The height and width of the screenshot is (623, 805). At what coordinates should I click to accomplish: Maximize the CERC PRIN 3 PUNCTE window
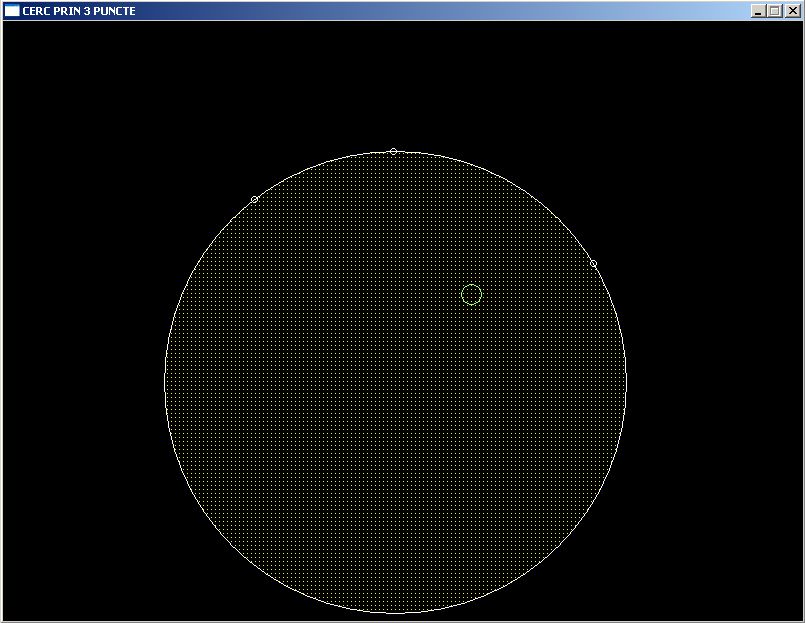[x=775, y=11]
